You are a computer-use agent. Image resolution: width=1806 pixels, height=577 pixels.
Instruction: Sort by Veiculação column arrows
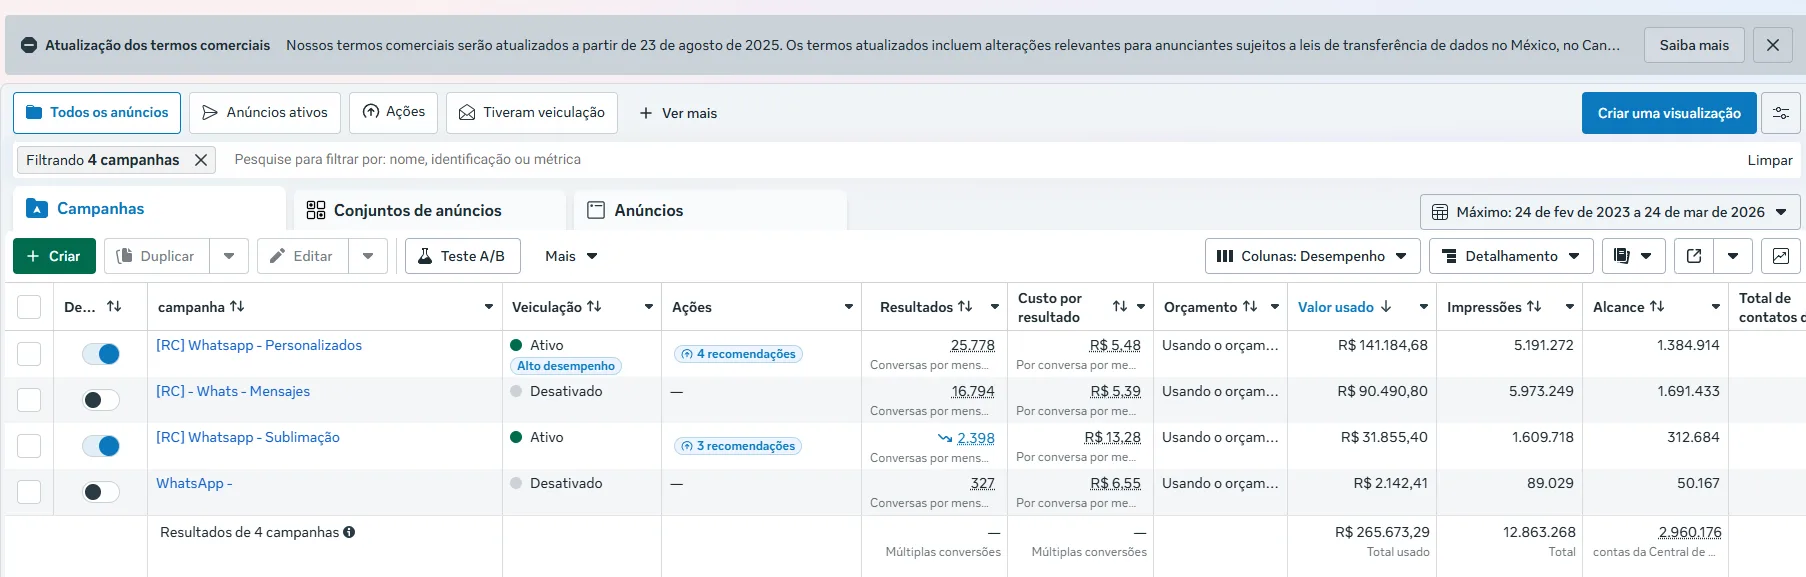point(594,307)
